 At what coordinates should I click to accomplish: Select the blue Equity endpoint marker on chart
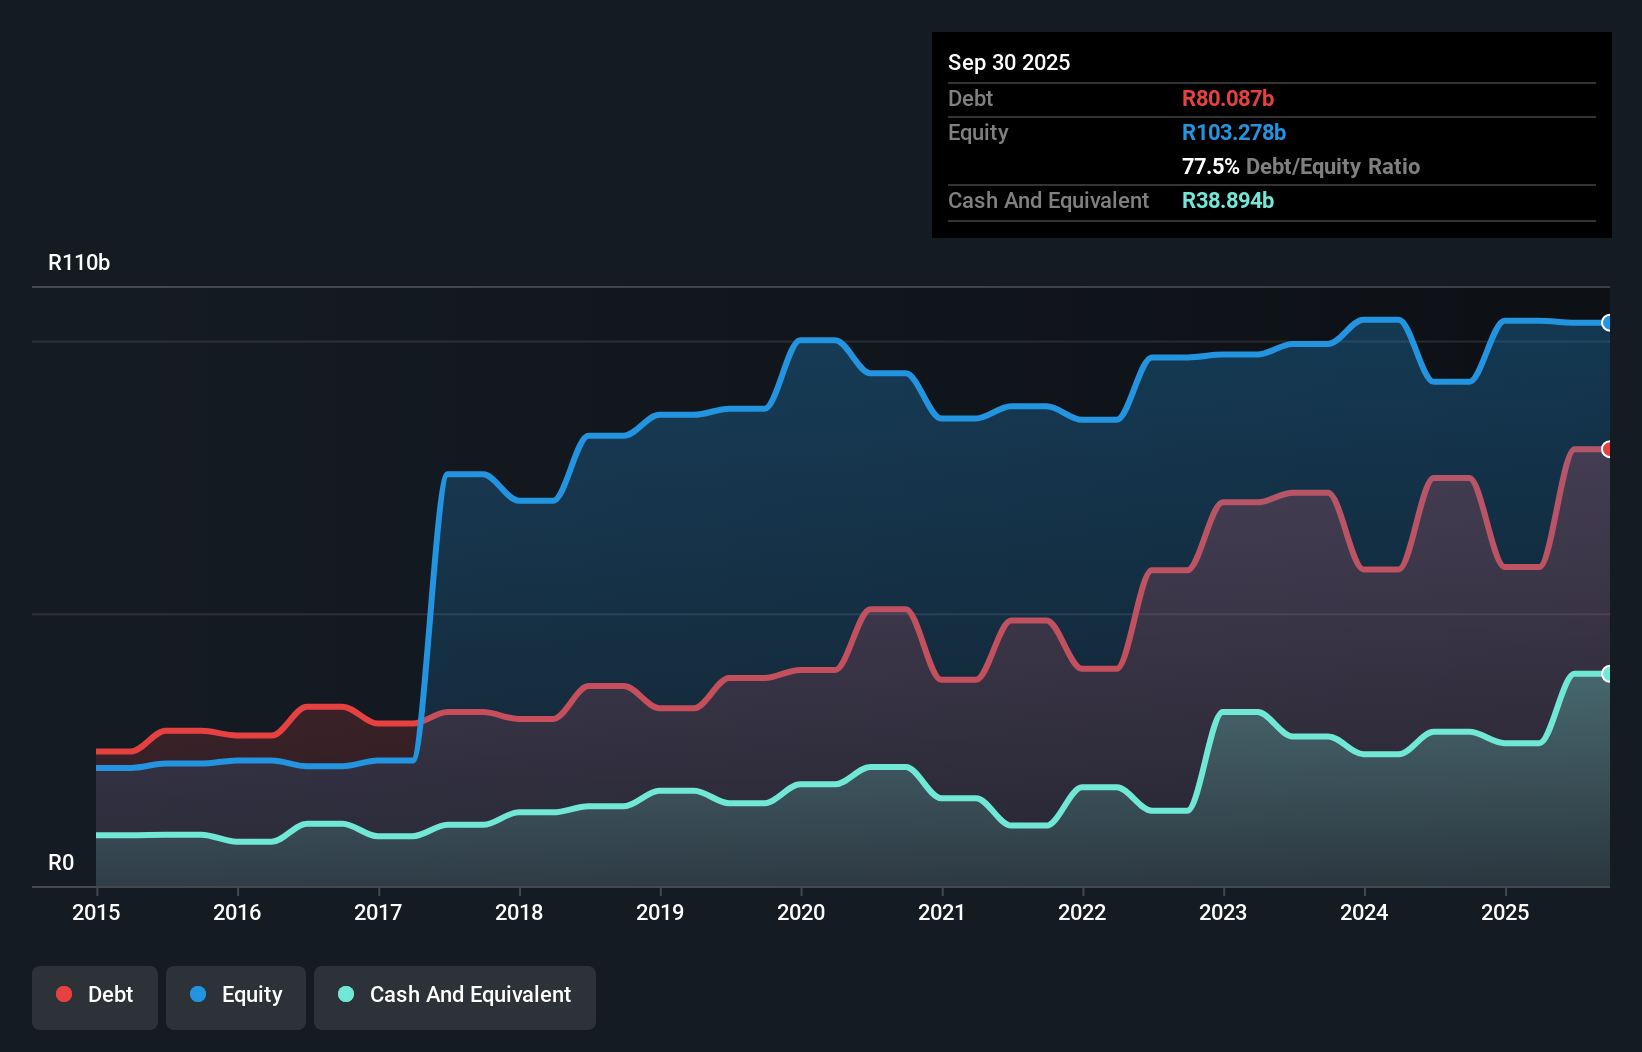coord(1607,323)
